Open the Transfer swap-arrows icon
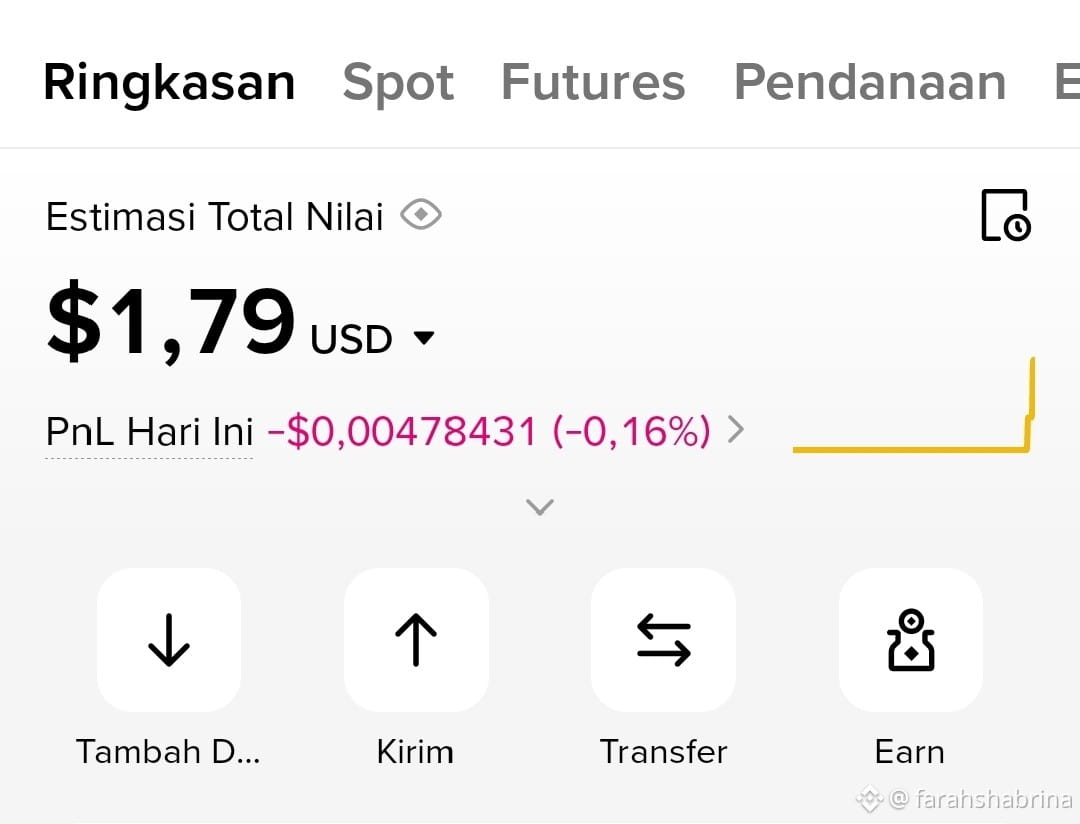Screen dimensions: 1080x824 663,640
